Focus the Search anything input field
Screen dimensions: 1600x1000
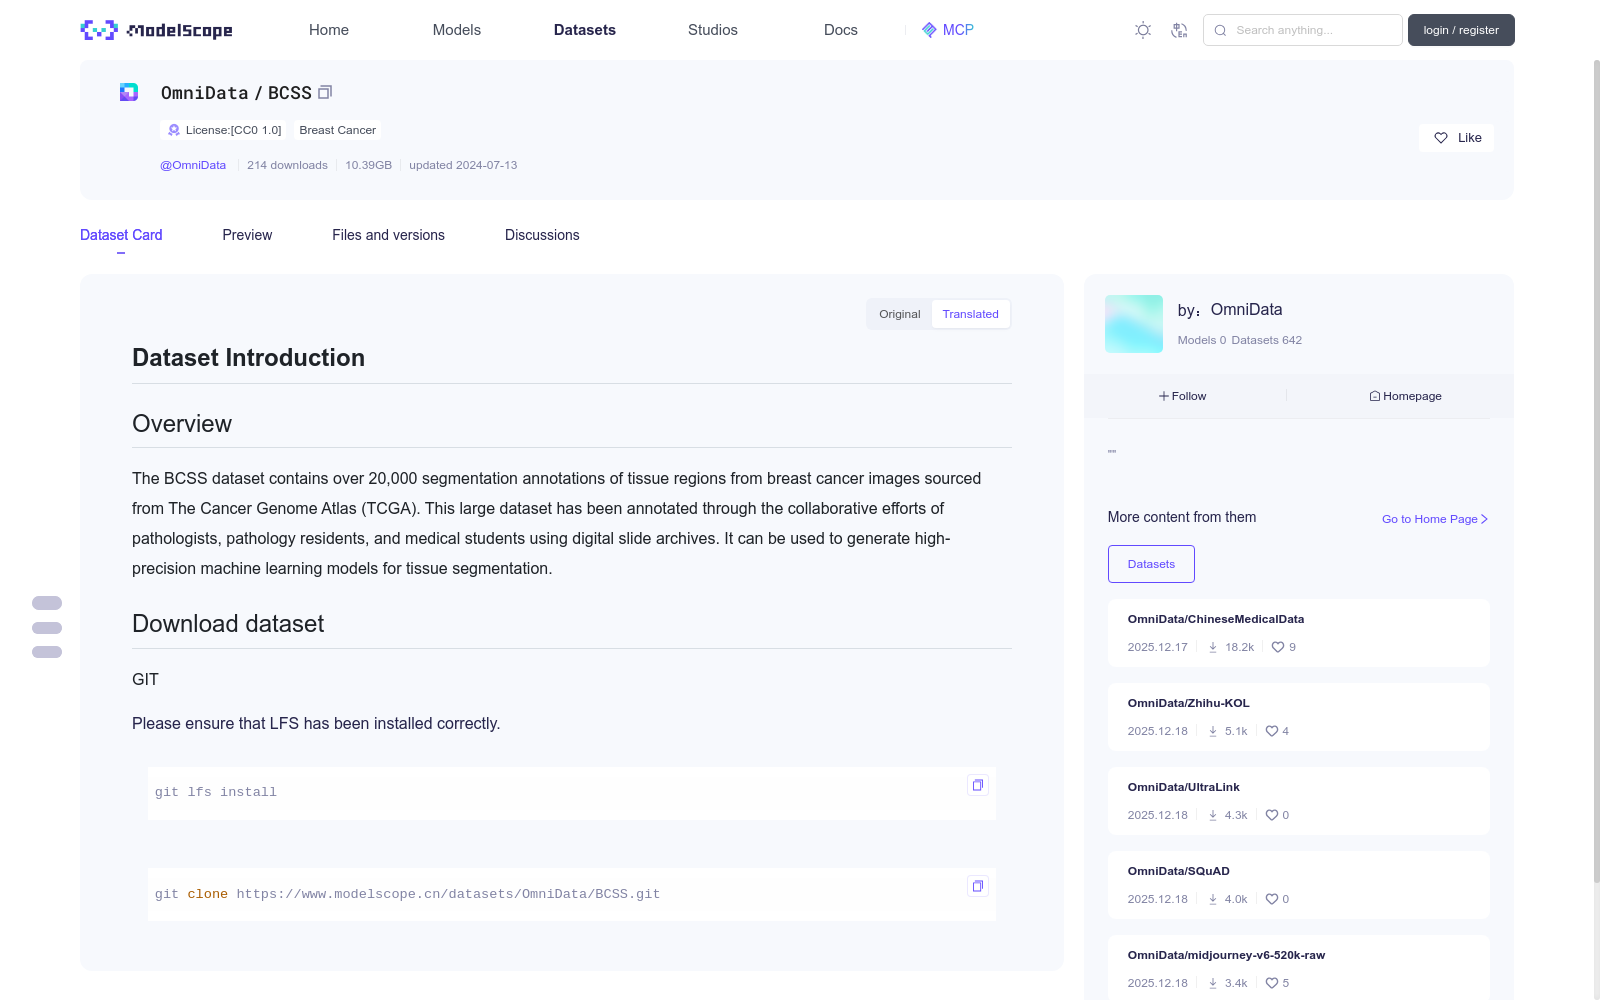(x=1312, y=30)
